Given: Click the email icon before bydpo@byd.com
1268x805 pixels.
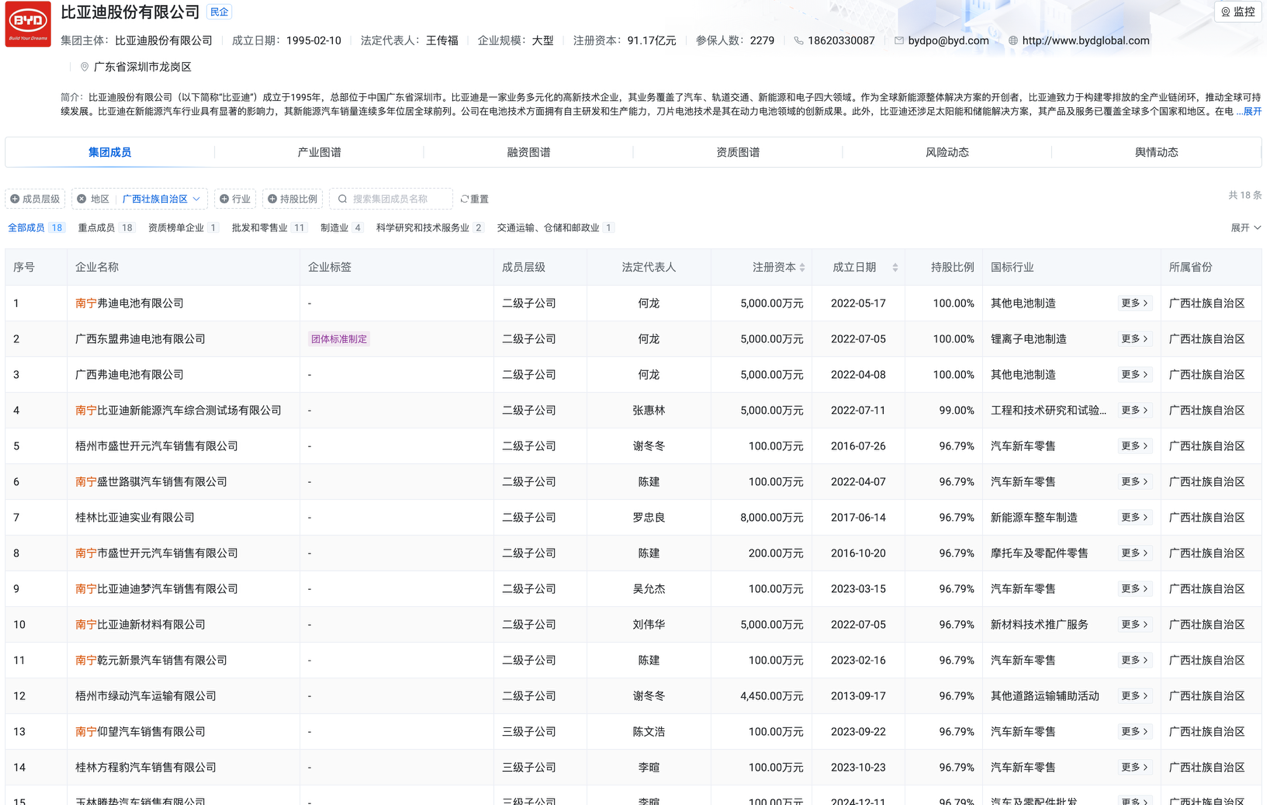Looking at the screenshot, I should [899, 41].
